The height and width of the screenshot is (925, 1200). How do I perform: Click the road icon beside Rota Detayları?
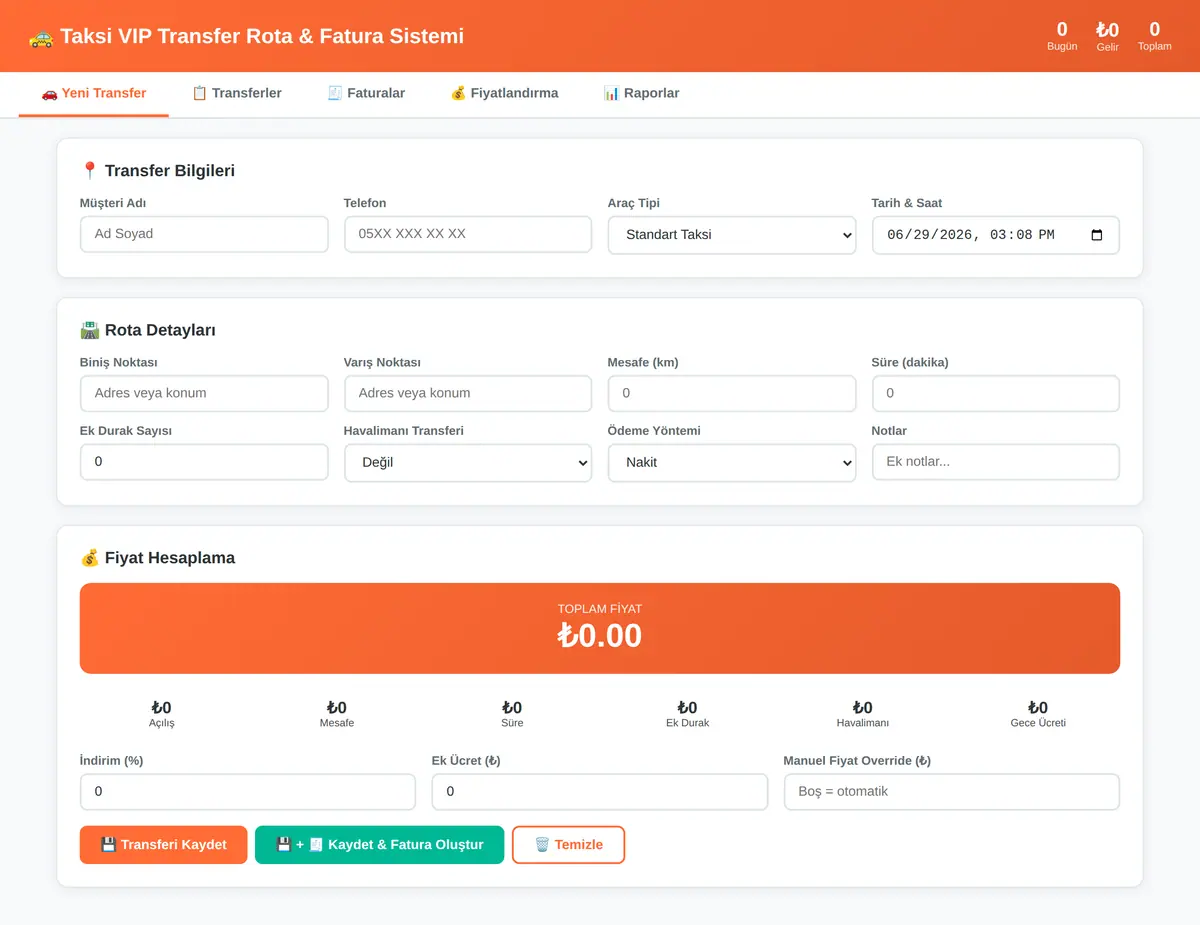[89, 330]
